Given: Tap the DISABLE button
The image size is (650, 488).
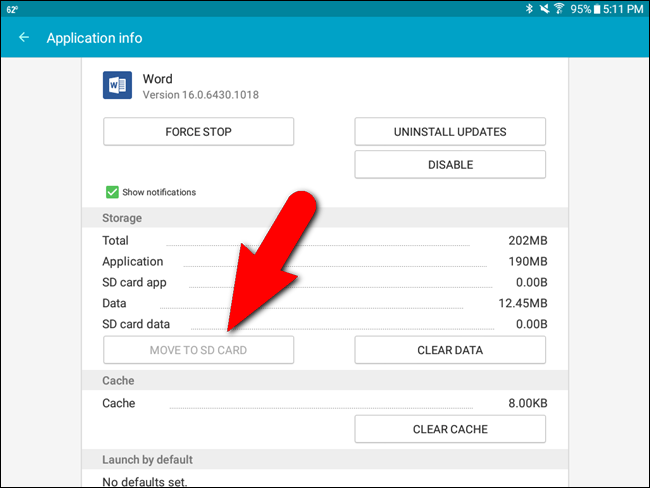Looking at the screenshot, I should tap(450, 165).
